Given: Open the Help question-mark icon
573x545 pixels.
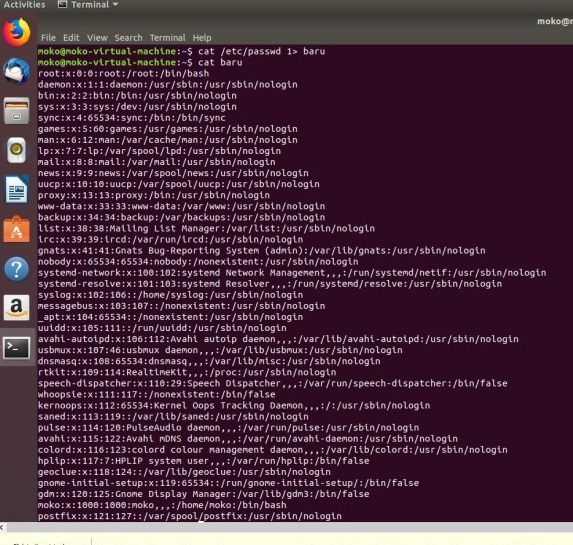Looking at the screenshot, I should point(16,269).
